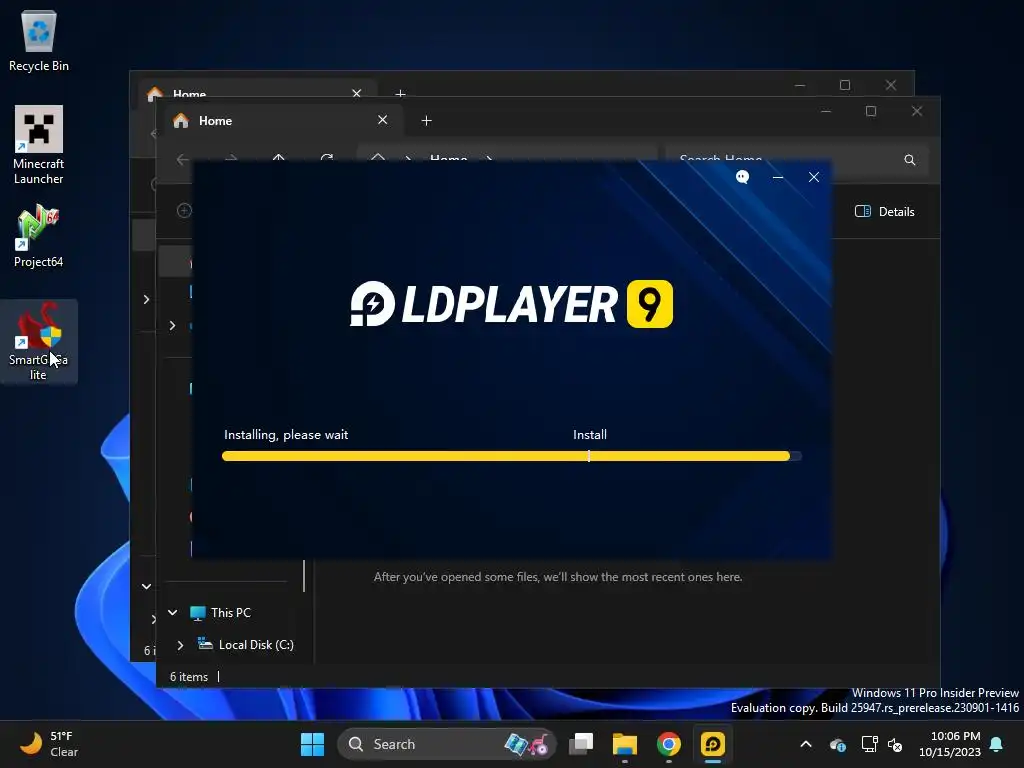The width and height of the screenshot is (1024, 768).
Task: Close the back File Explorer window
Action: 891,85
